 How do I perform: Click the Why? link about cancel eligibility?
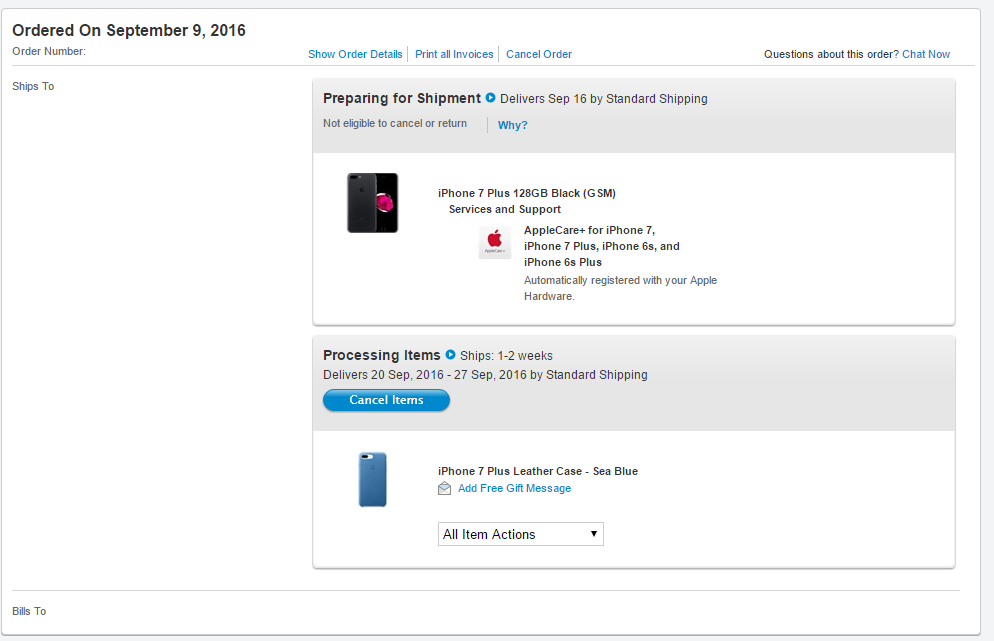tap(512, 125)
